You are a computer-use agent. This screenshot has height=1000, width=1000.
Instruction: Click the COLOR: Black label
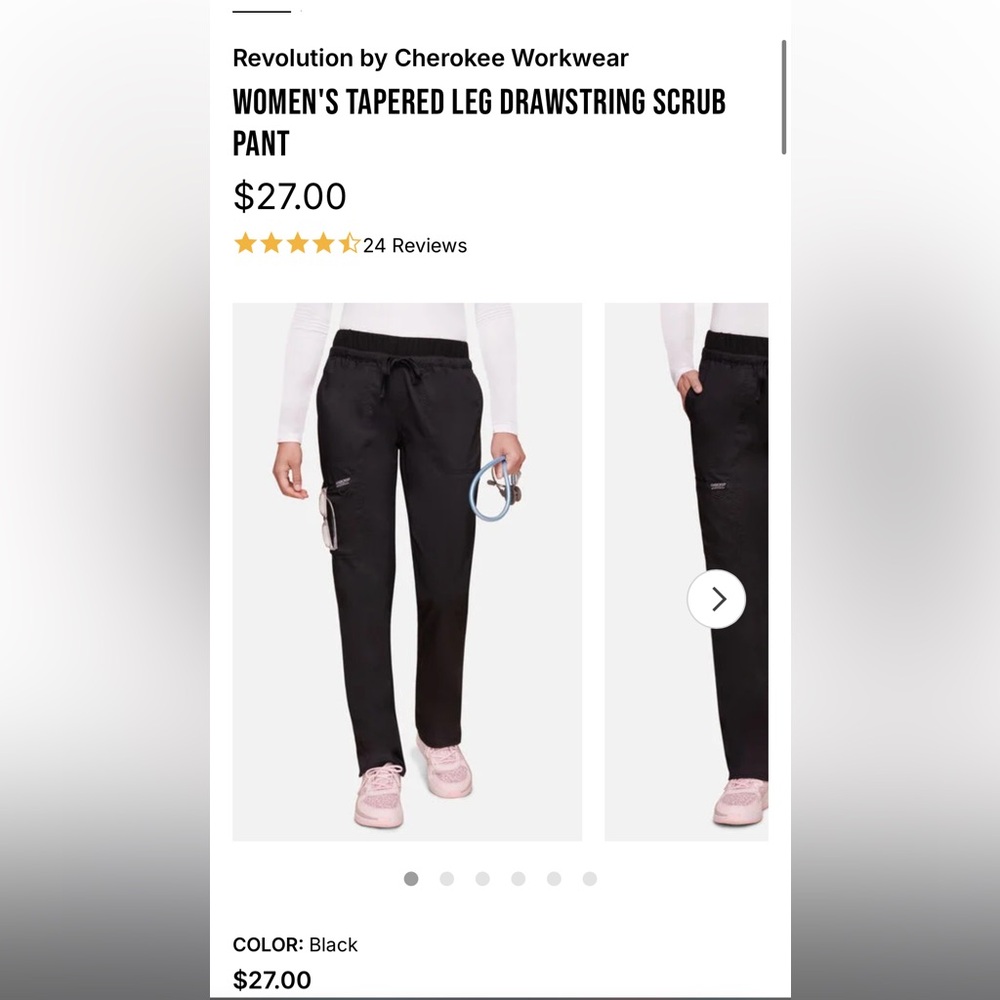tap(295, 945)
